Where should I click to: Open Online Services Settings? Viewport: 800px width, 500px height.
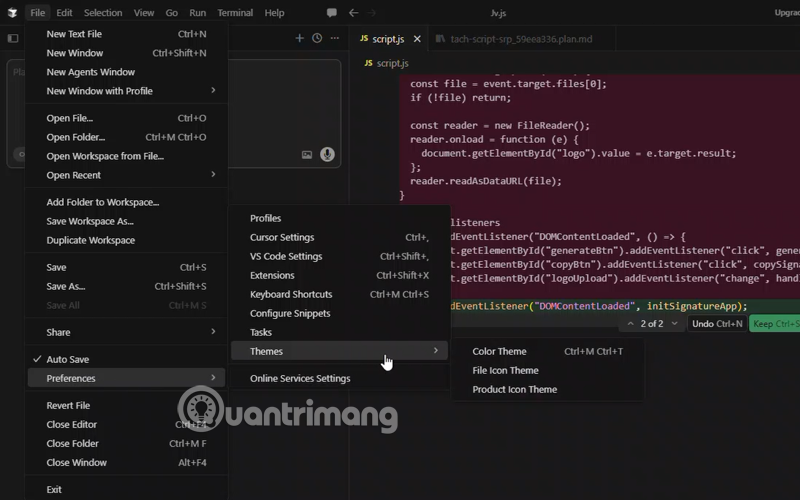pos(339,378)
